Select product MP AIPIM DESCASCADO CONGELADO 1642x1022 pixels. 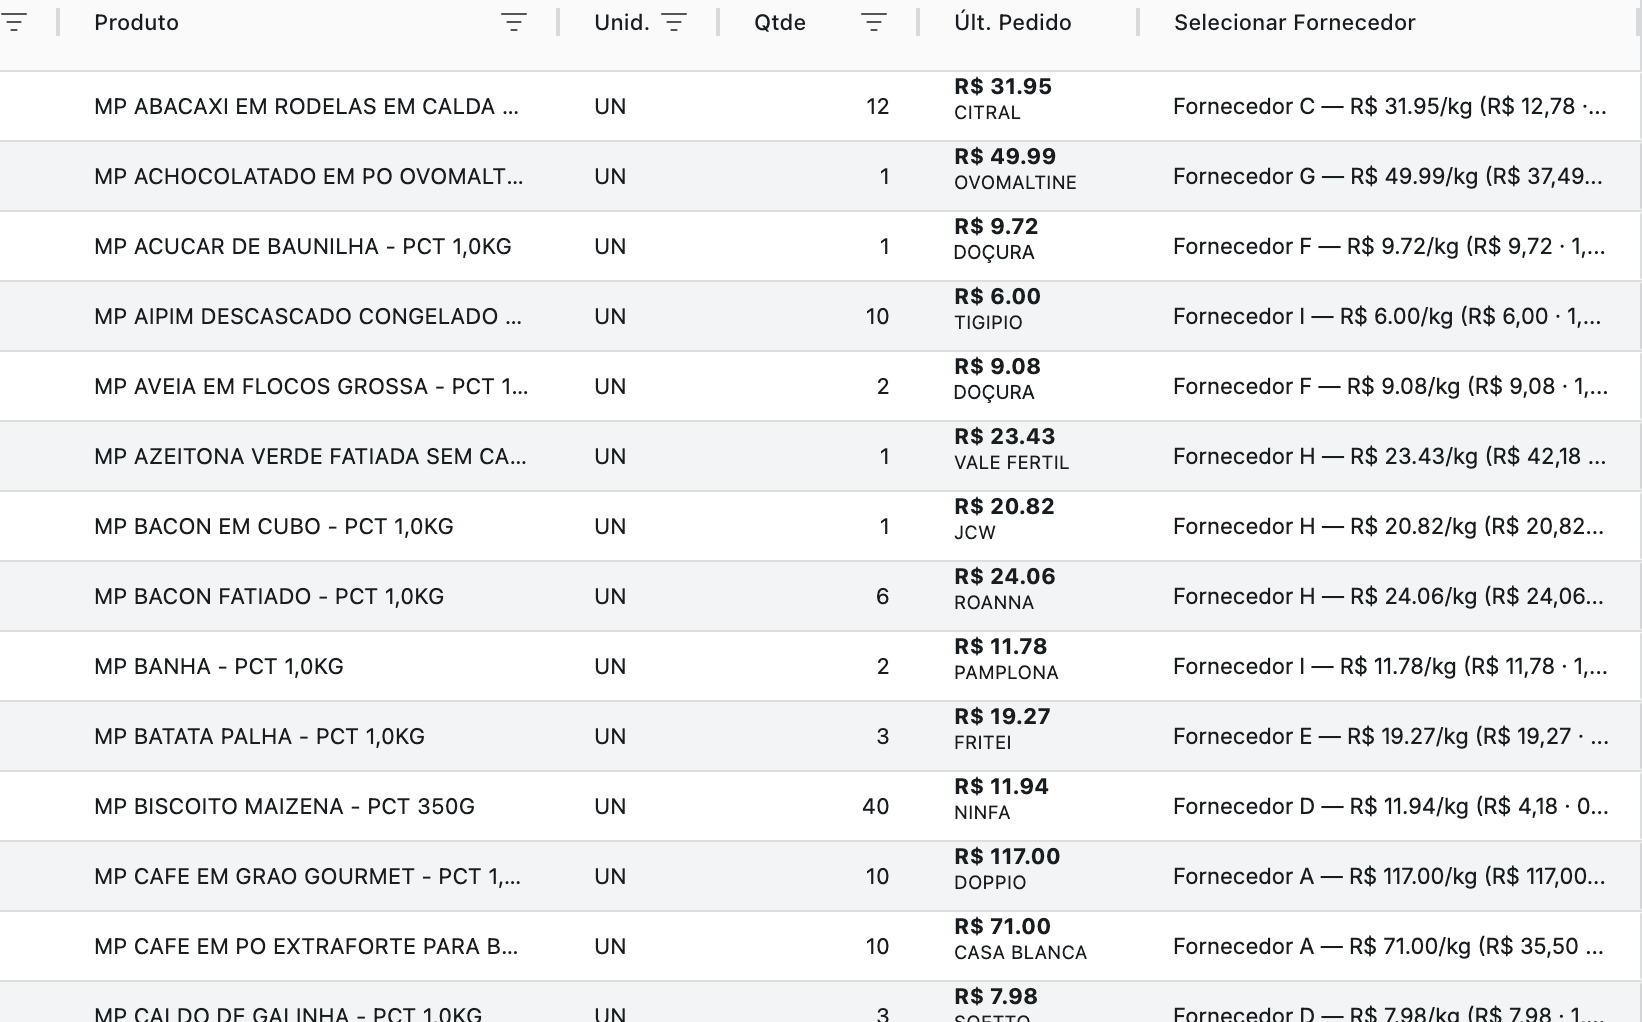pos(308,316)
